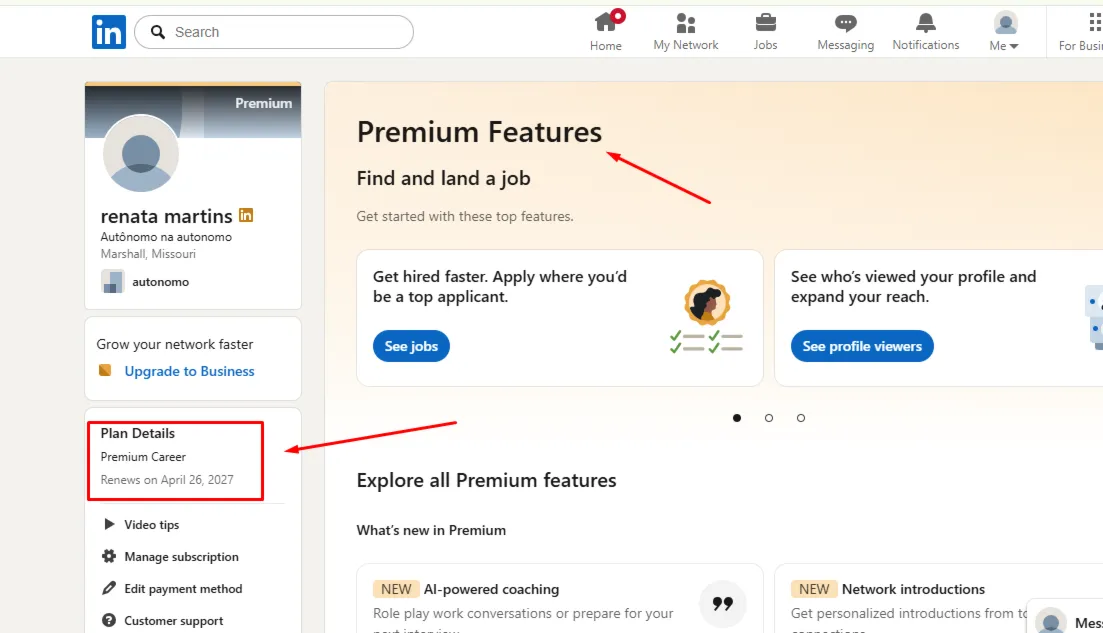Open Customer support

point(174,621)
